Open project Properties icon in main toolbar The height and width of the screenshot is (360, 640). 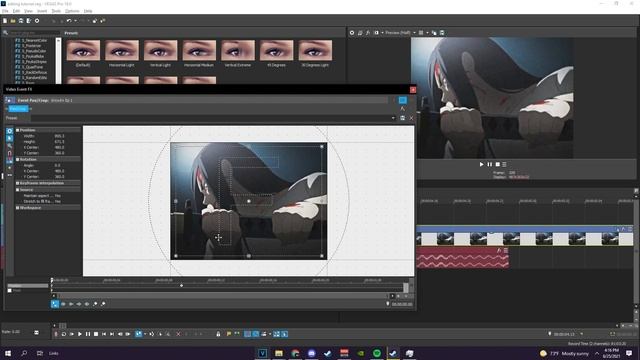pyautogui.click(x=37, y=21)
